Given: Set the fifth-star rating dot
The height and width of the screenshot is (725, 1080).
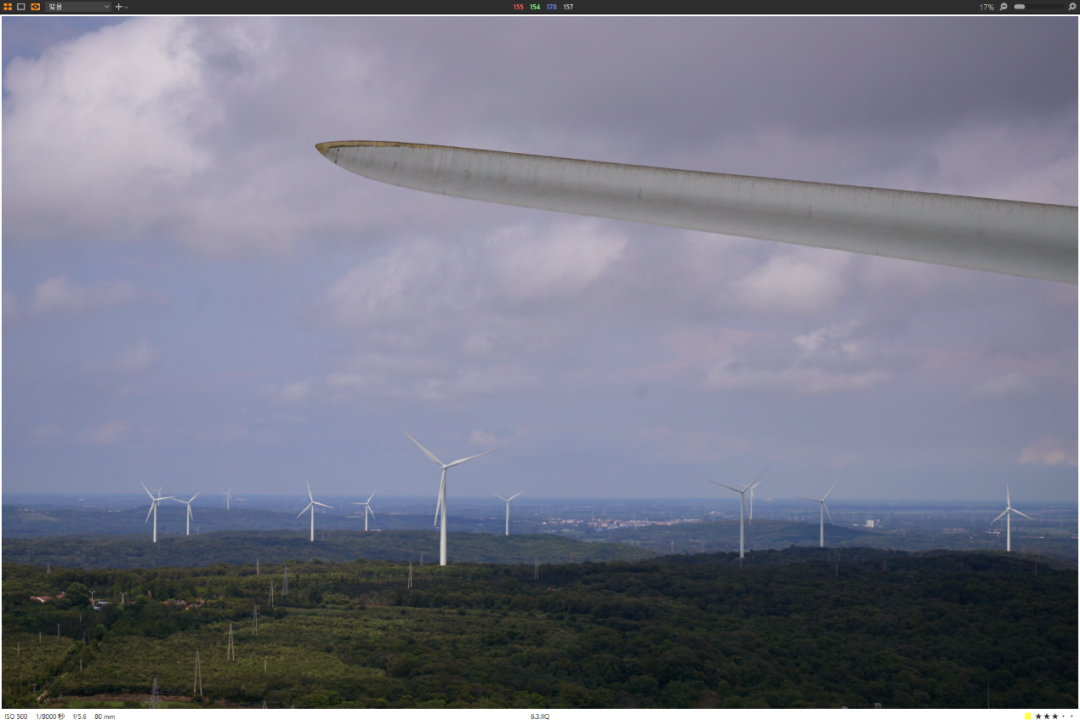Looking at the screenshot, I should (x=1071, y=717).
